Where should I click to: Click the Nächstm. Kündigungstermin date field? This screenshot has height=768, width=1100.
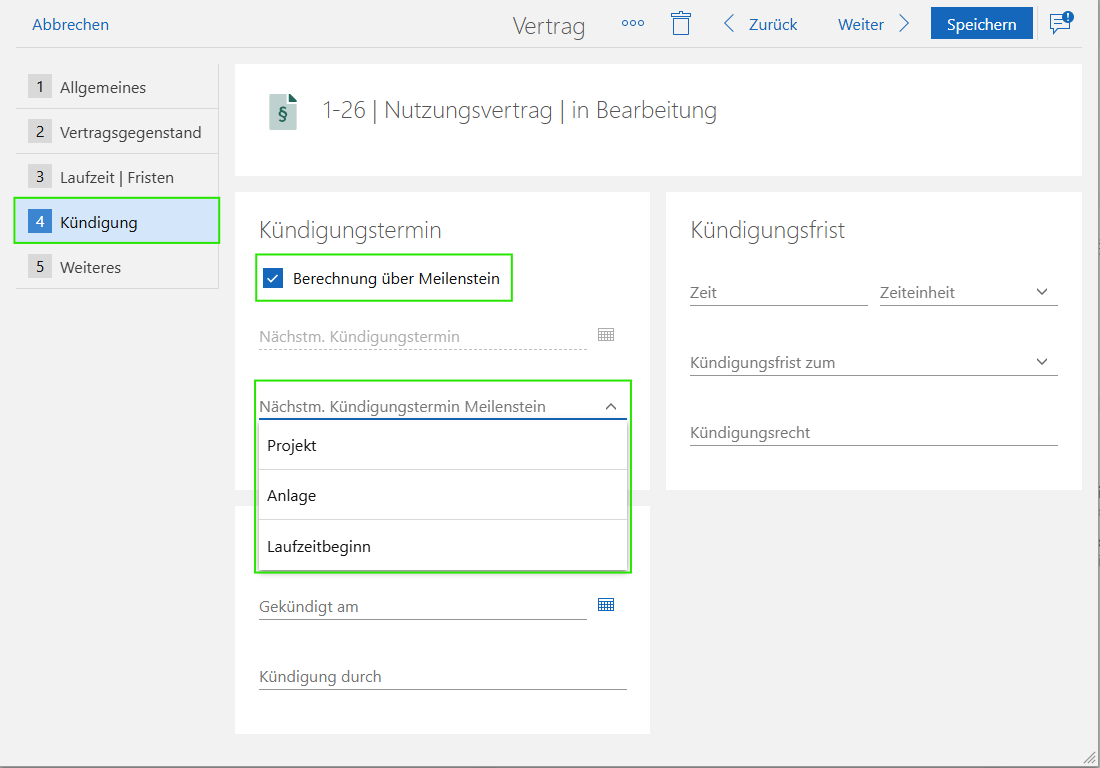423,337
